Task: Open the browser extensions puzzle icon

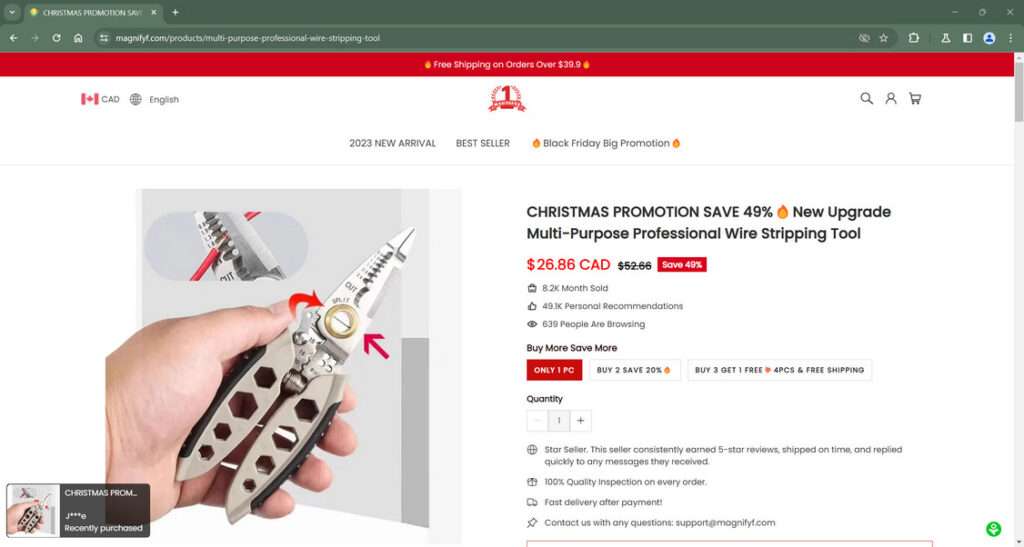Action: point(914,38)
